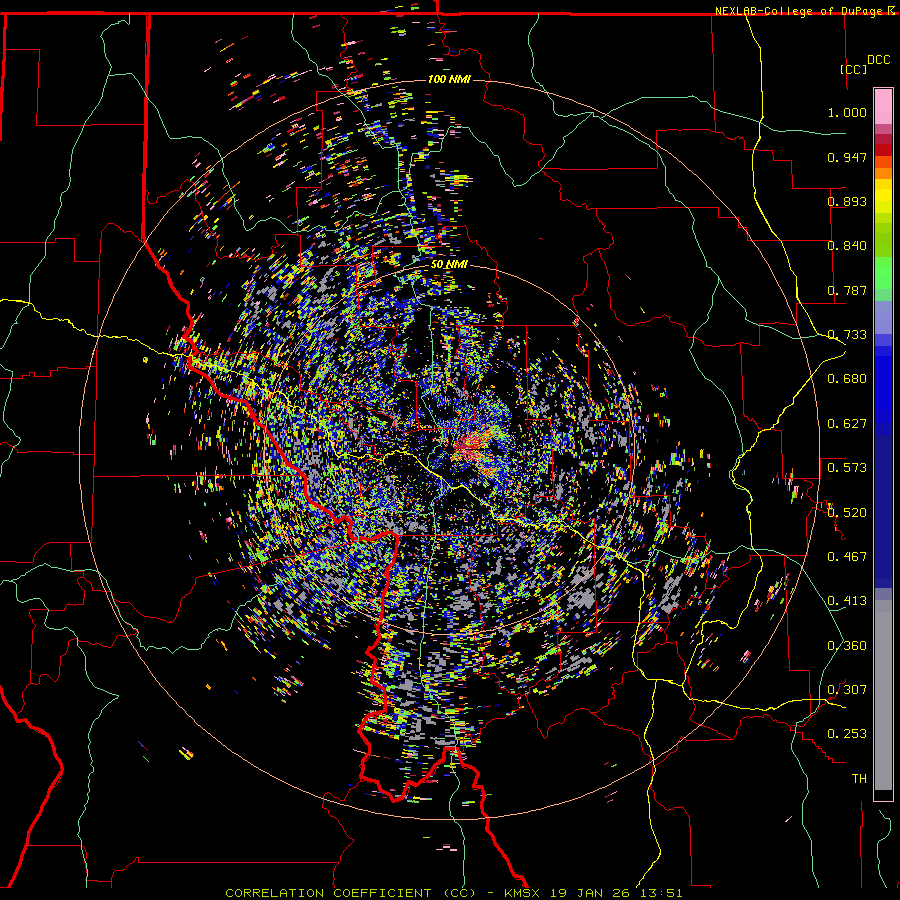Pick the bright blue segment of the color bar
This screenshot has width=900, height=900.
883,390
